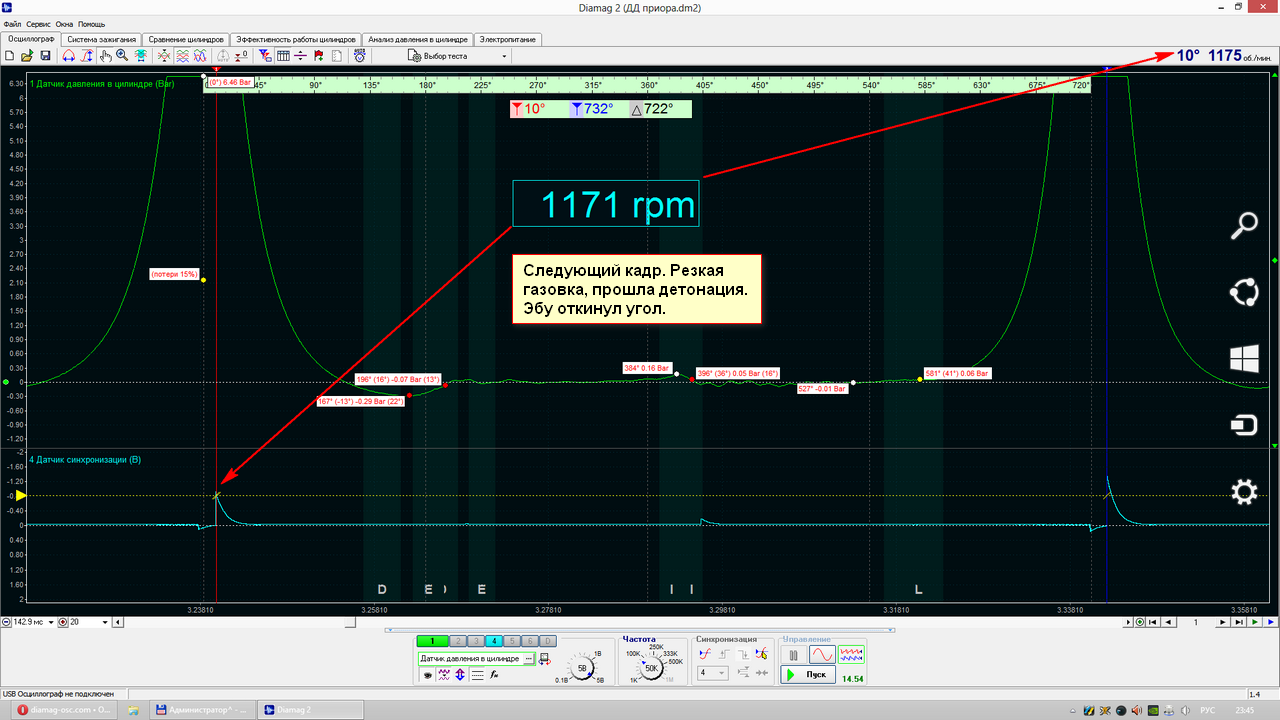Click the sensor swap icon beside the channel name
This screenshot has width=1280, height=720.
pos(544,659)
